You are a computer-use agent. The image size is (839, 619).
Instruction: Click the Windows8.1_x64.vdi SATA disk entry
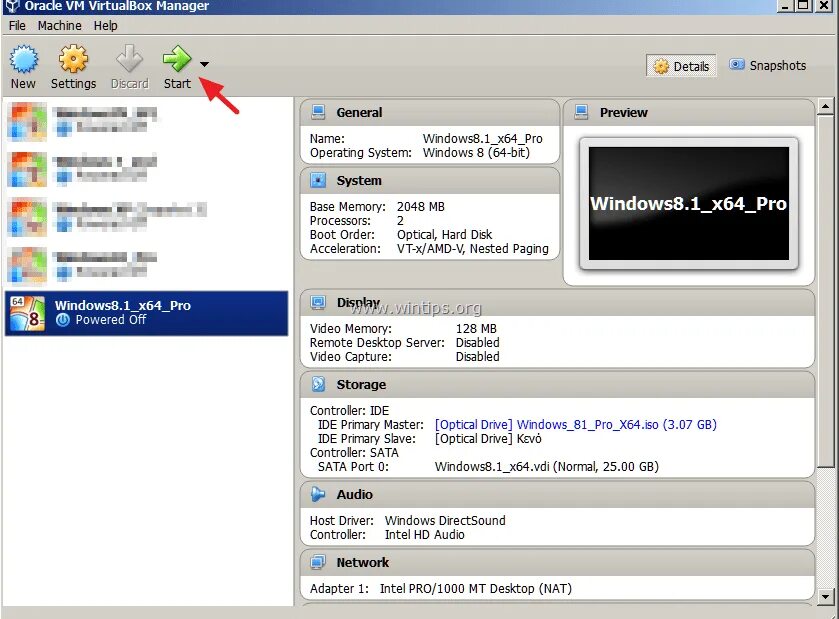(546, 467)
